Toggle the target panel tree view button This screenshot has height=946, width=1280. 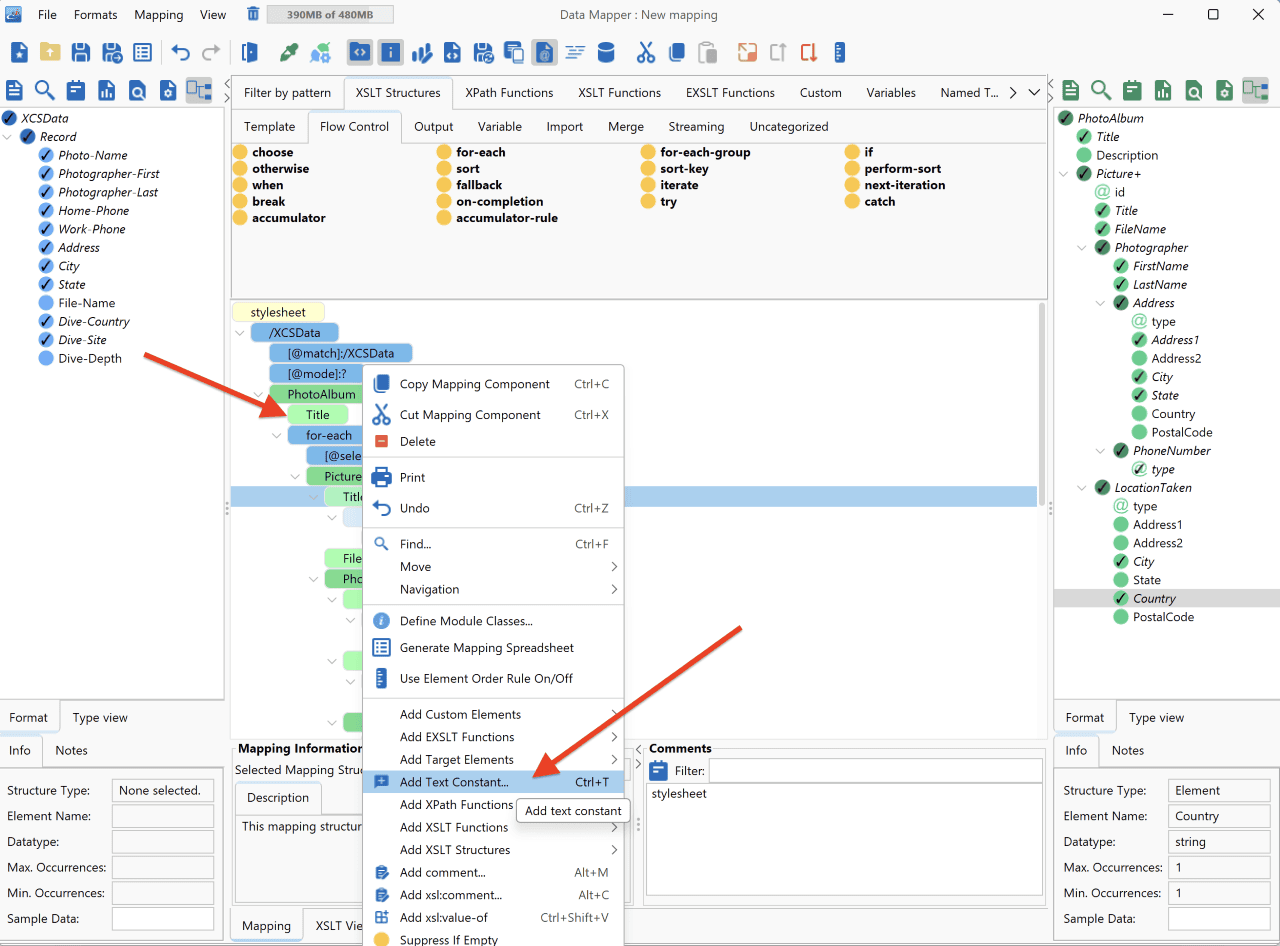click(1255, 91)
